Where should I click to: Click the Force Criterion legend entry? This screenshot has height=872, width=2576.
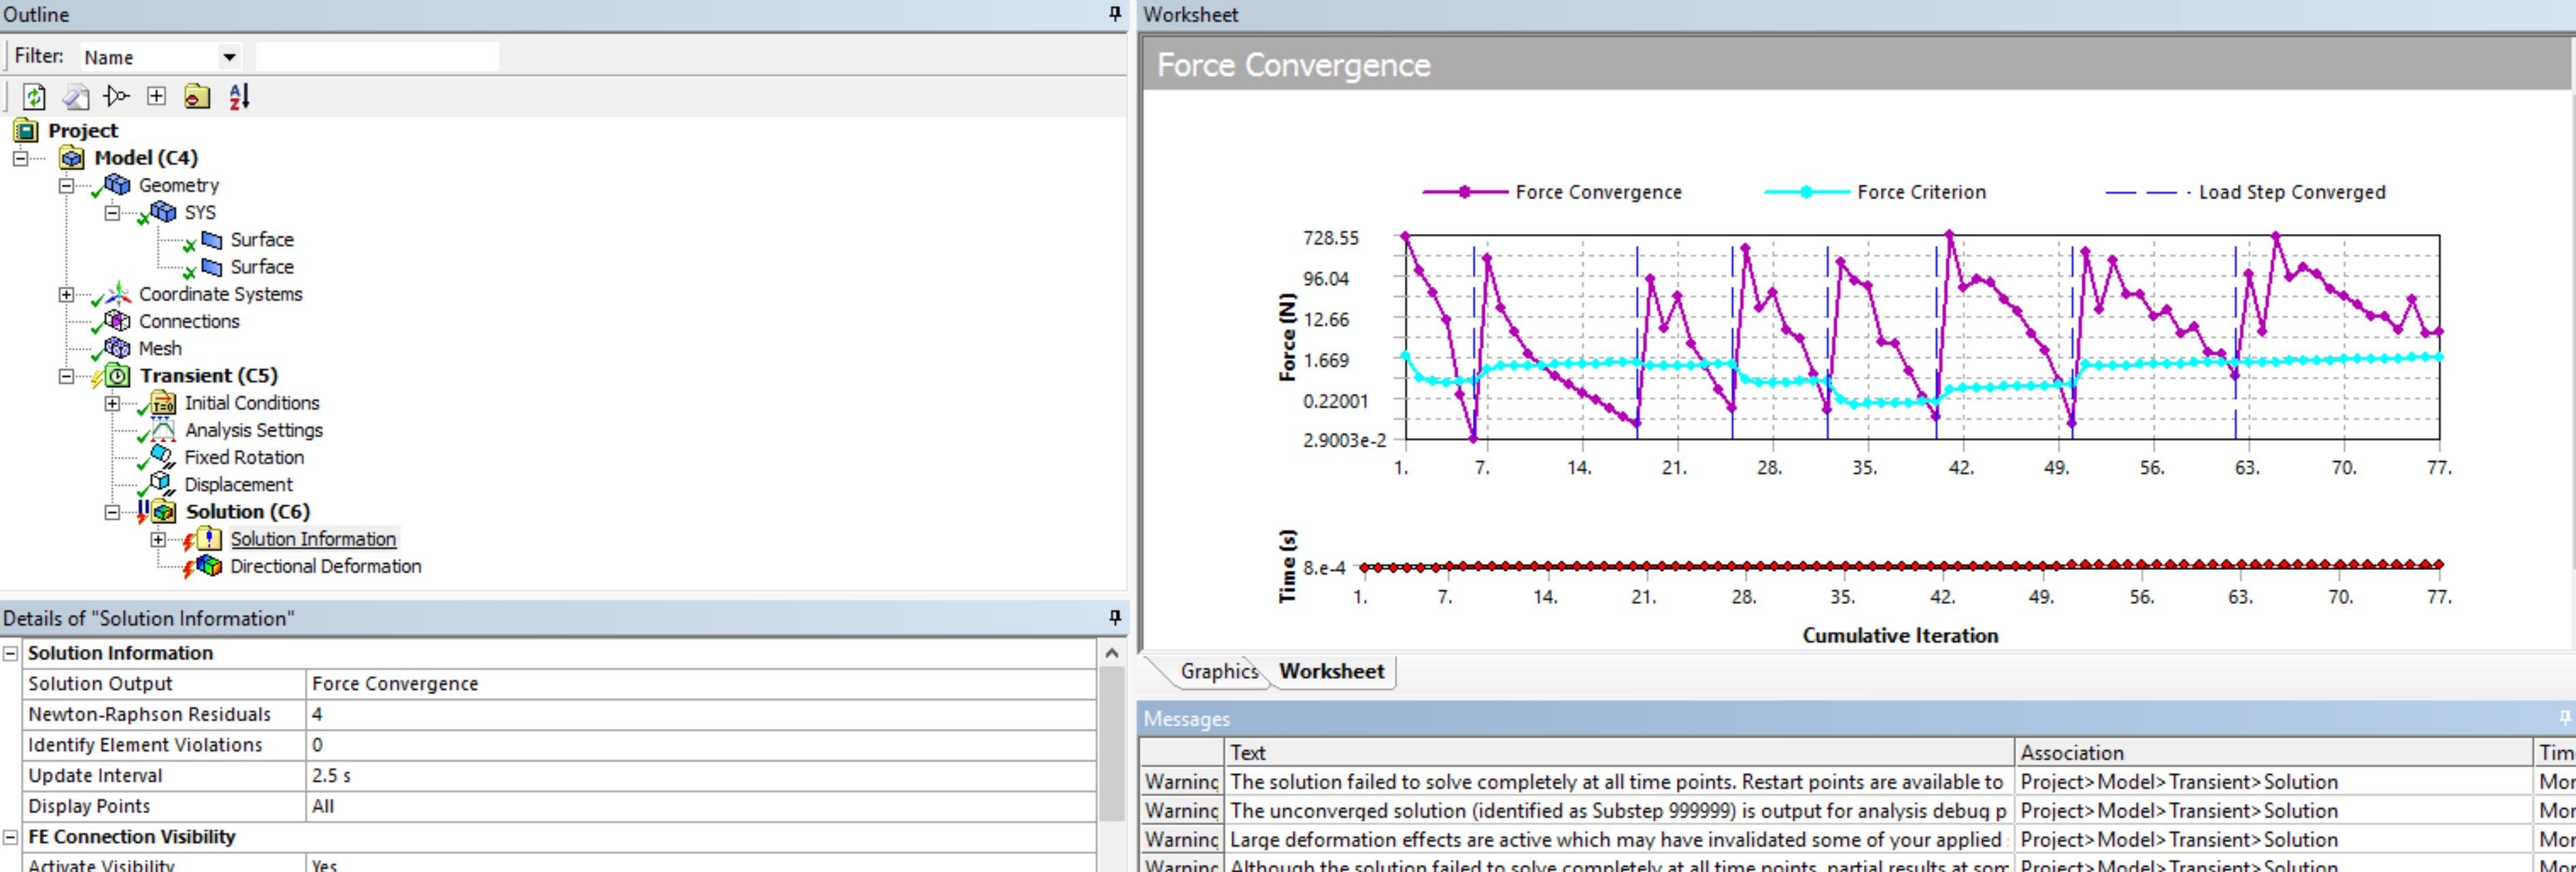pos(1875,192)
